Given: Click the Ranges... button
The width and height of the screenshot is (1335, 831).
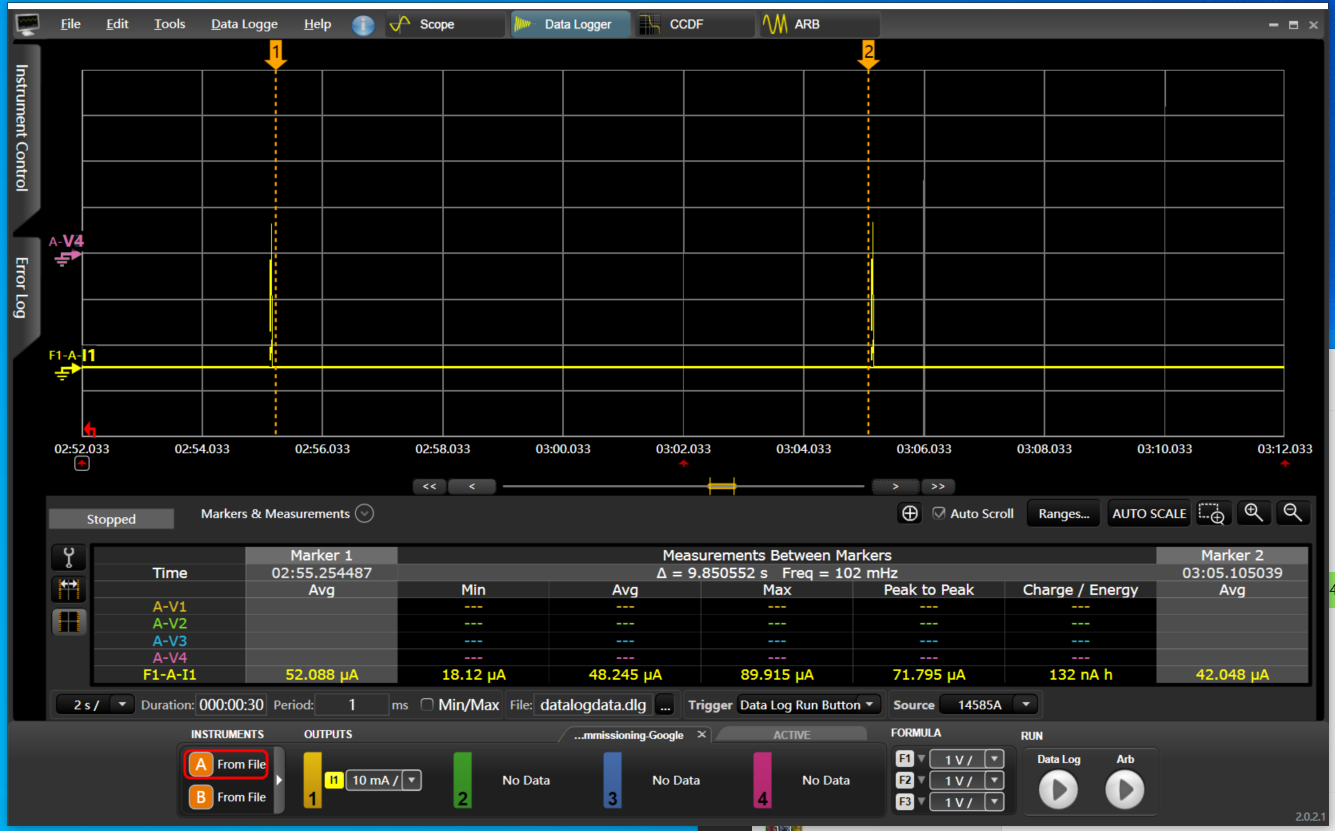Looking at the screenshot, I should pyautogui.click(x=1064, y=513).
